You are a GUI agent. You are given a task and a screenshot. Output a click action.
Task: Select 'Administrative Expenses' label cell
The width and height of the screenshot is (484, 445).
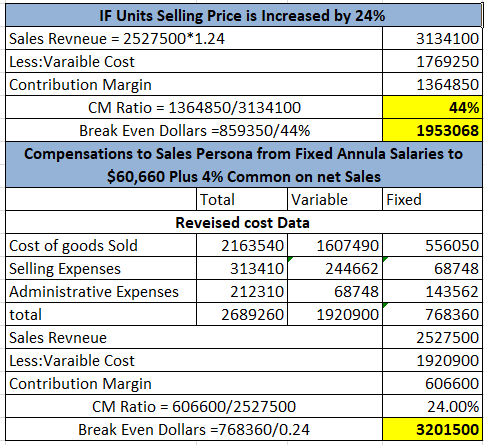coord(101,291)
